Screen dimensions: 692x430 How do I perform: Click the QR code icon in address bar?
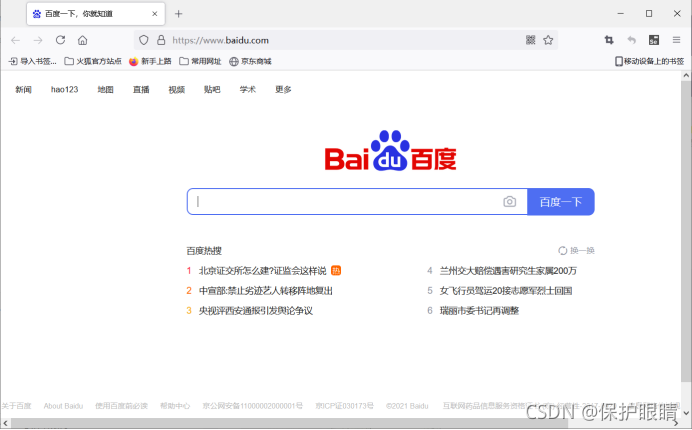530,40
